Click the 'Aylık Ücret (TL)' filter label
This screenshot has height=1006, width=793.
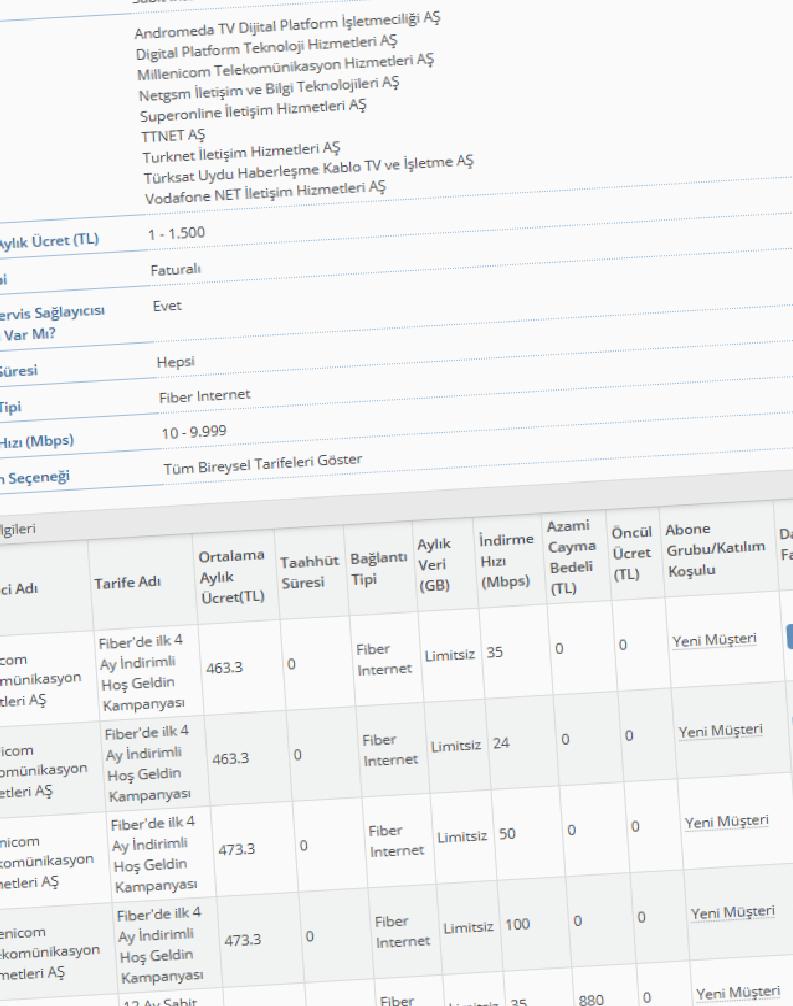click(48, 242)
